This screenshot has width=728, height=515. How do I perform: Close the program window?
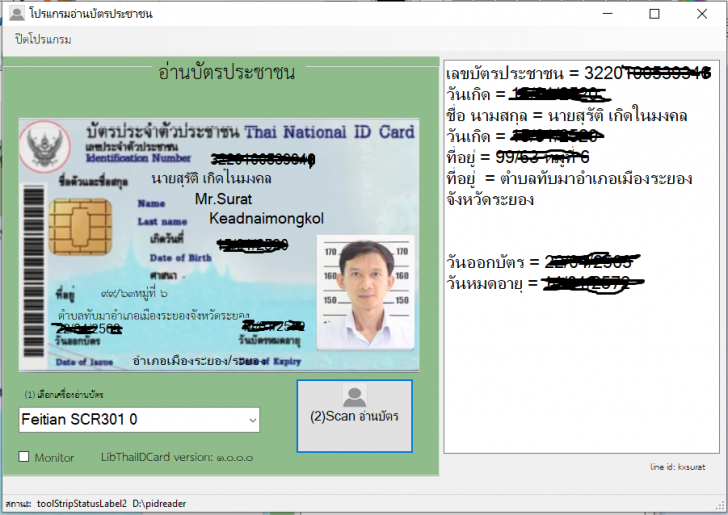click(x=702, y=14)
